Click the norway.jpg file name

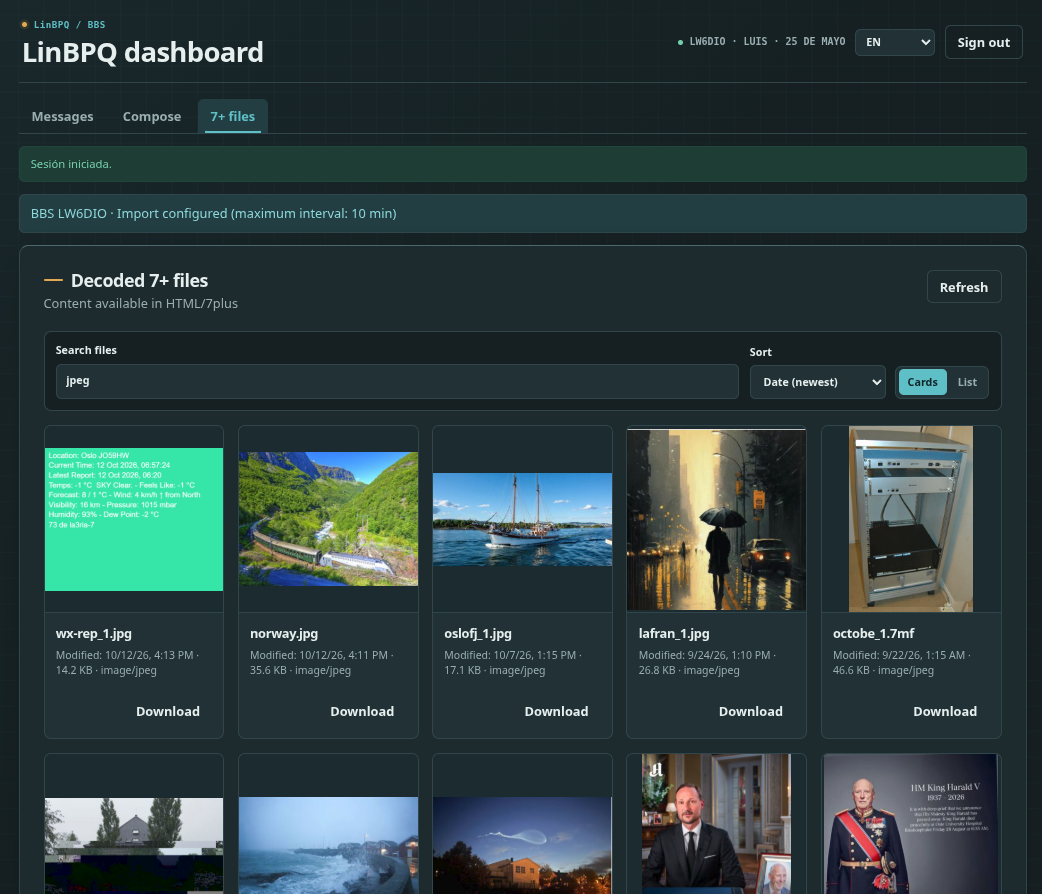pyautogui.click(x=284, y=633)
